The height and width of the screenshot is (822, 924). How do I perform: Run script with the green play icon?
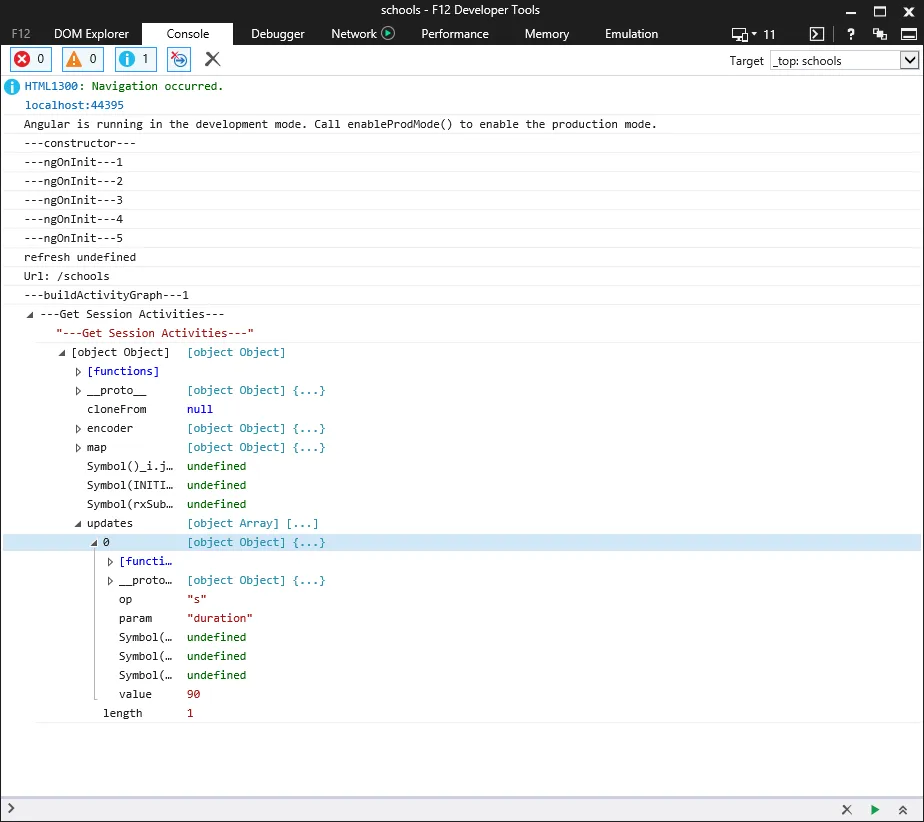click(x=875, y=809)
